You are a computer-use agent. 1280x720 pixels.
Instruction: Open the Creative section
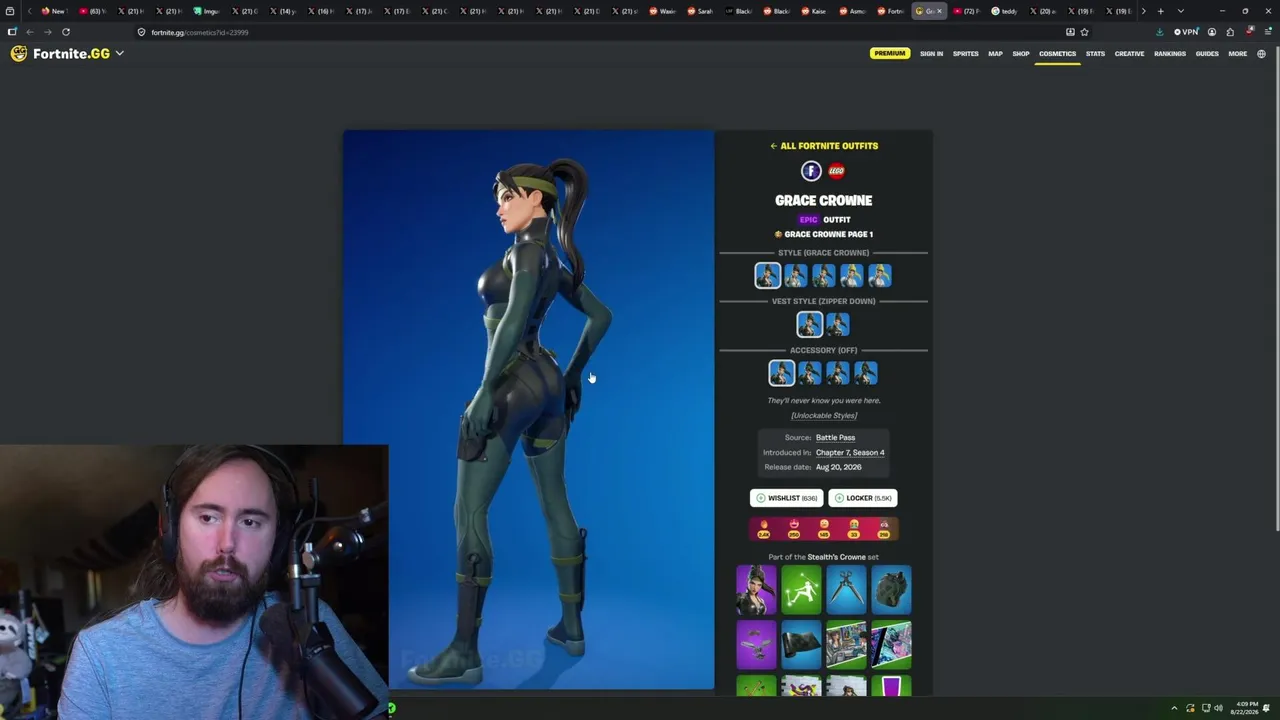pos(1129,54)
